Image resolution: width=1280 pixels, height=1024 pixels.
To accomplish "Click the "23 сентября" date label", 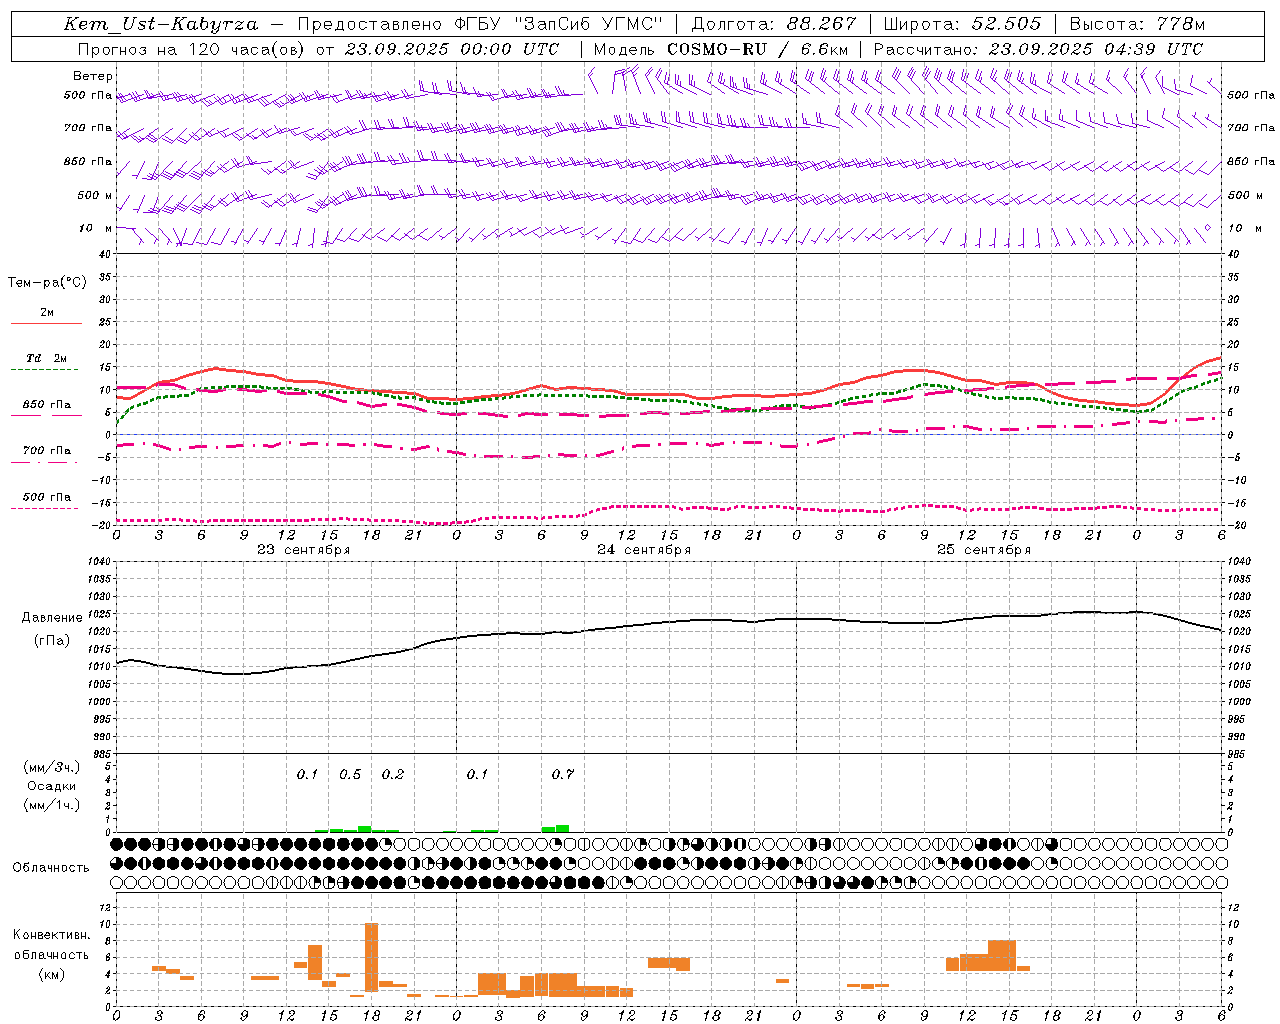I will coord(304,550).
